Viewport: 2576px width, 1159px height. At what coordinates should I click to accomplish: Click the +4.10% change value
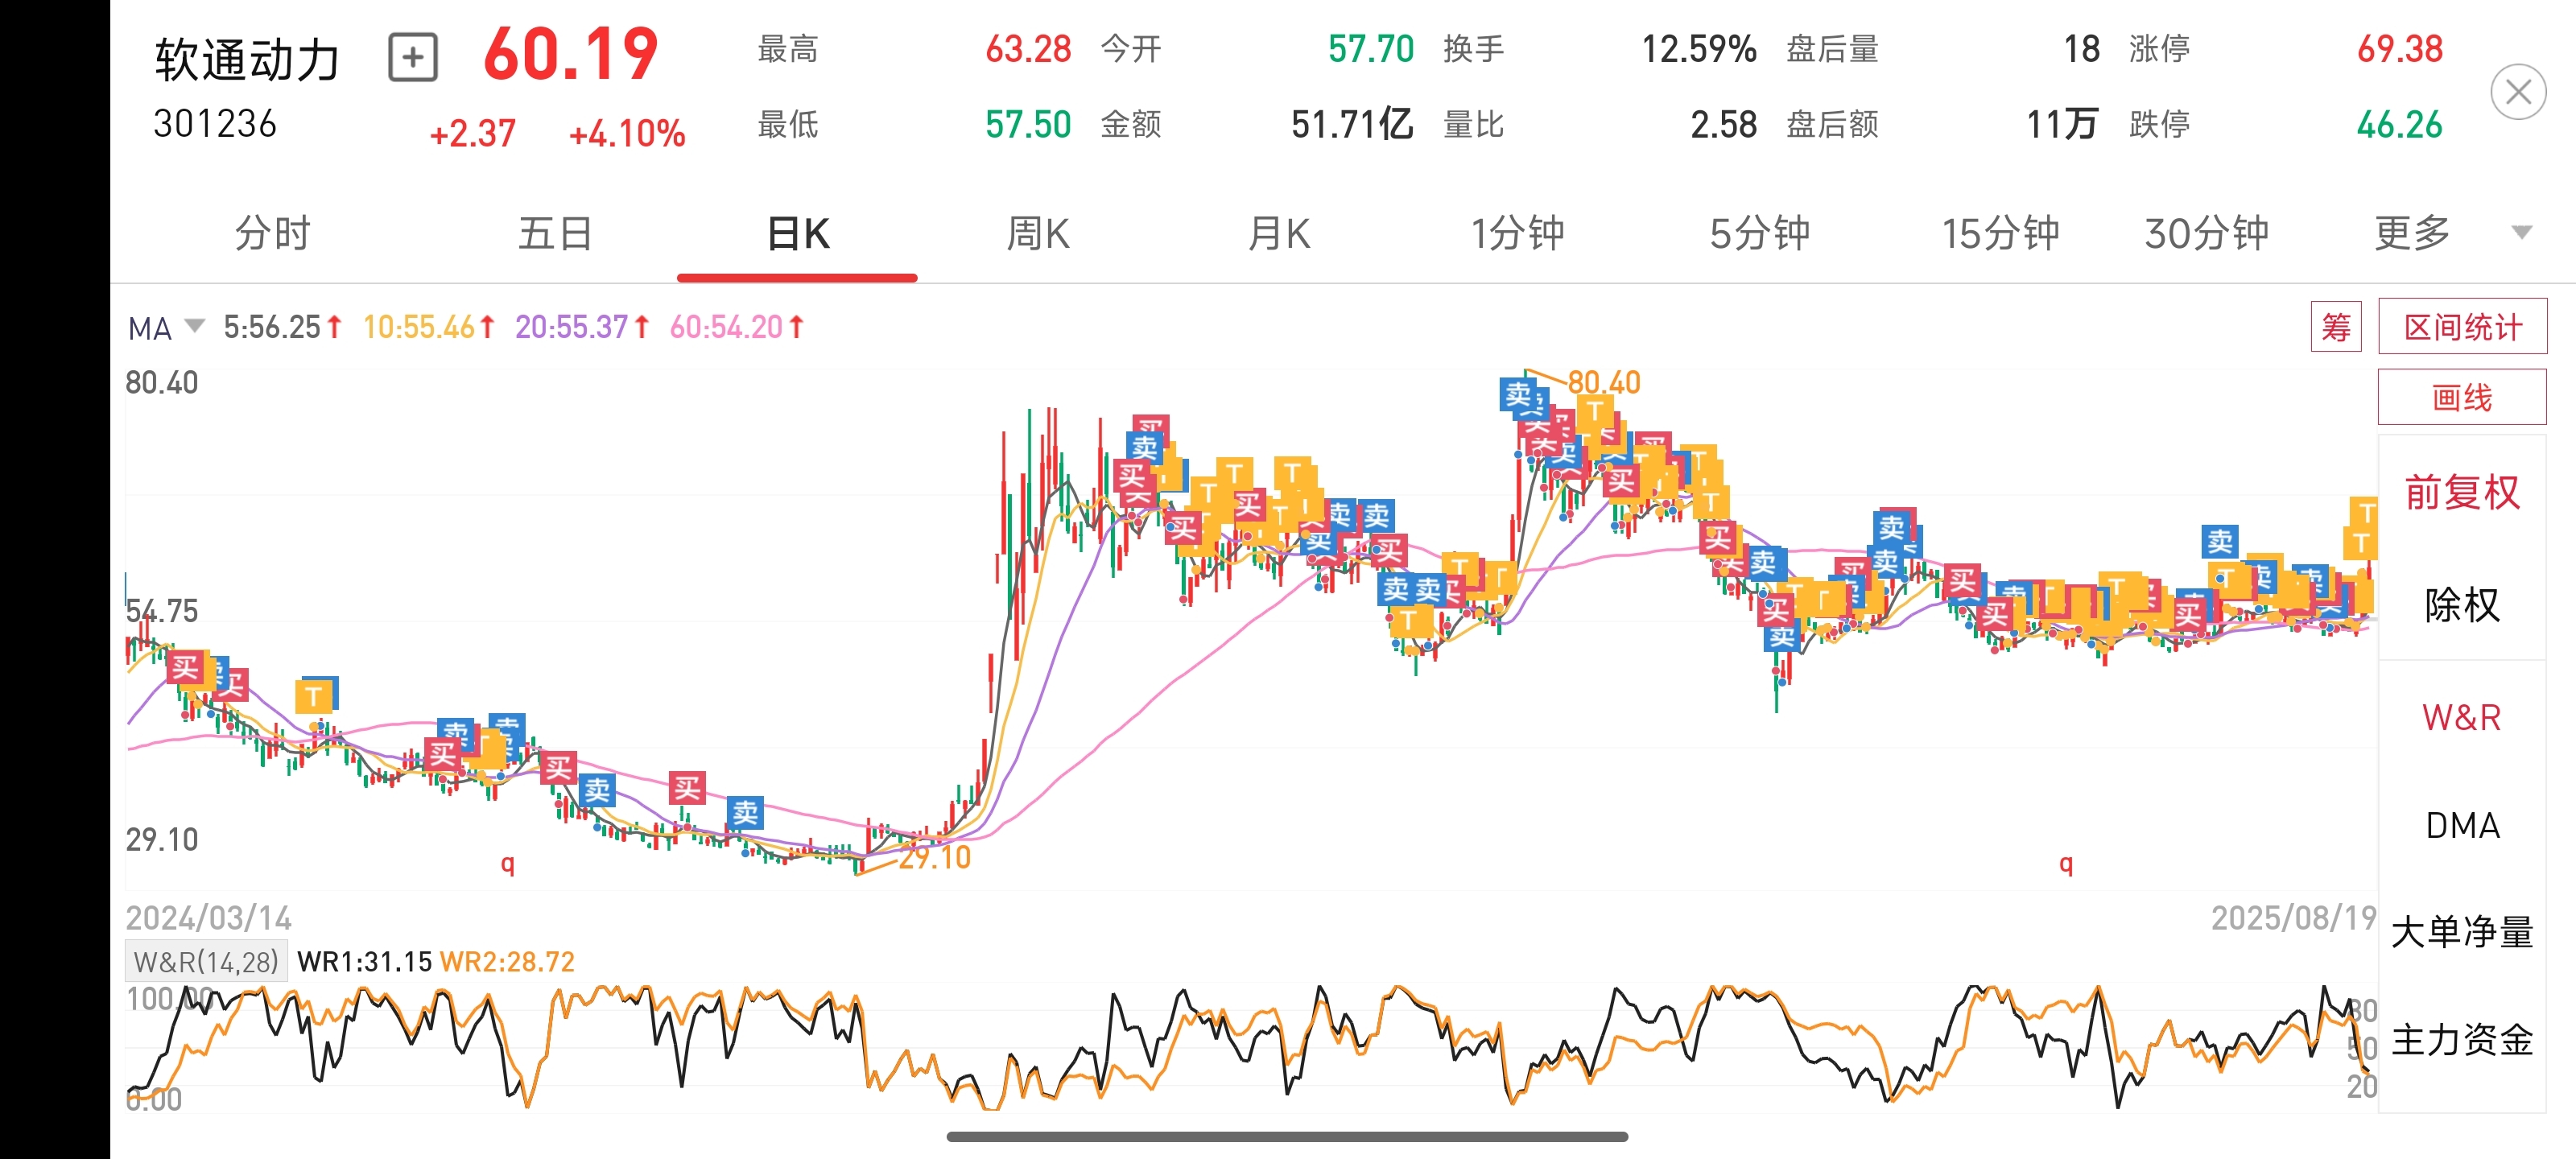tap(627, 133)
